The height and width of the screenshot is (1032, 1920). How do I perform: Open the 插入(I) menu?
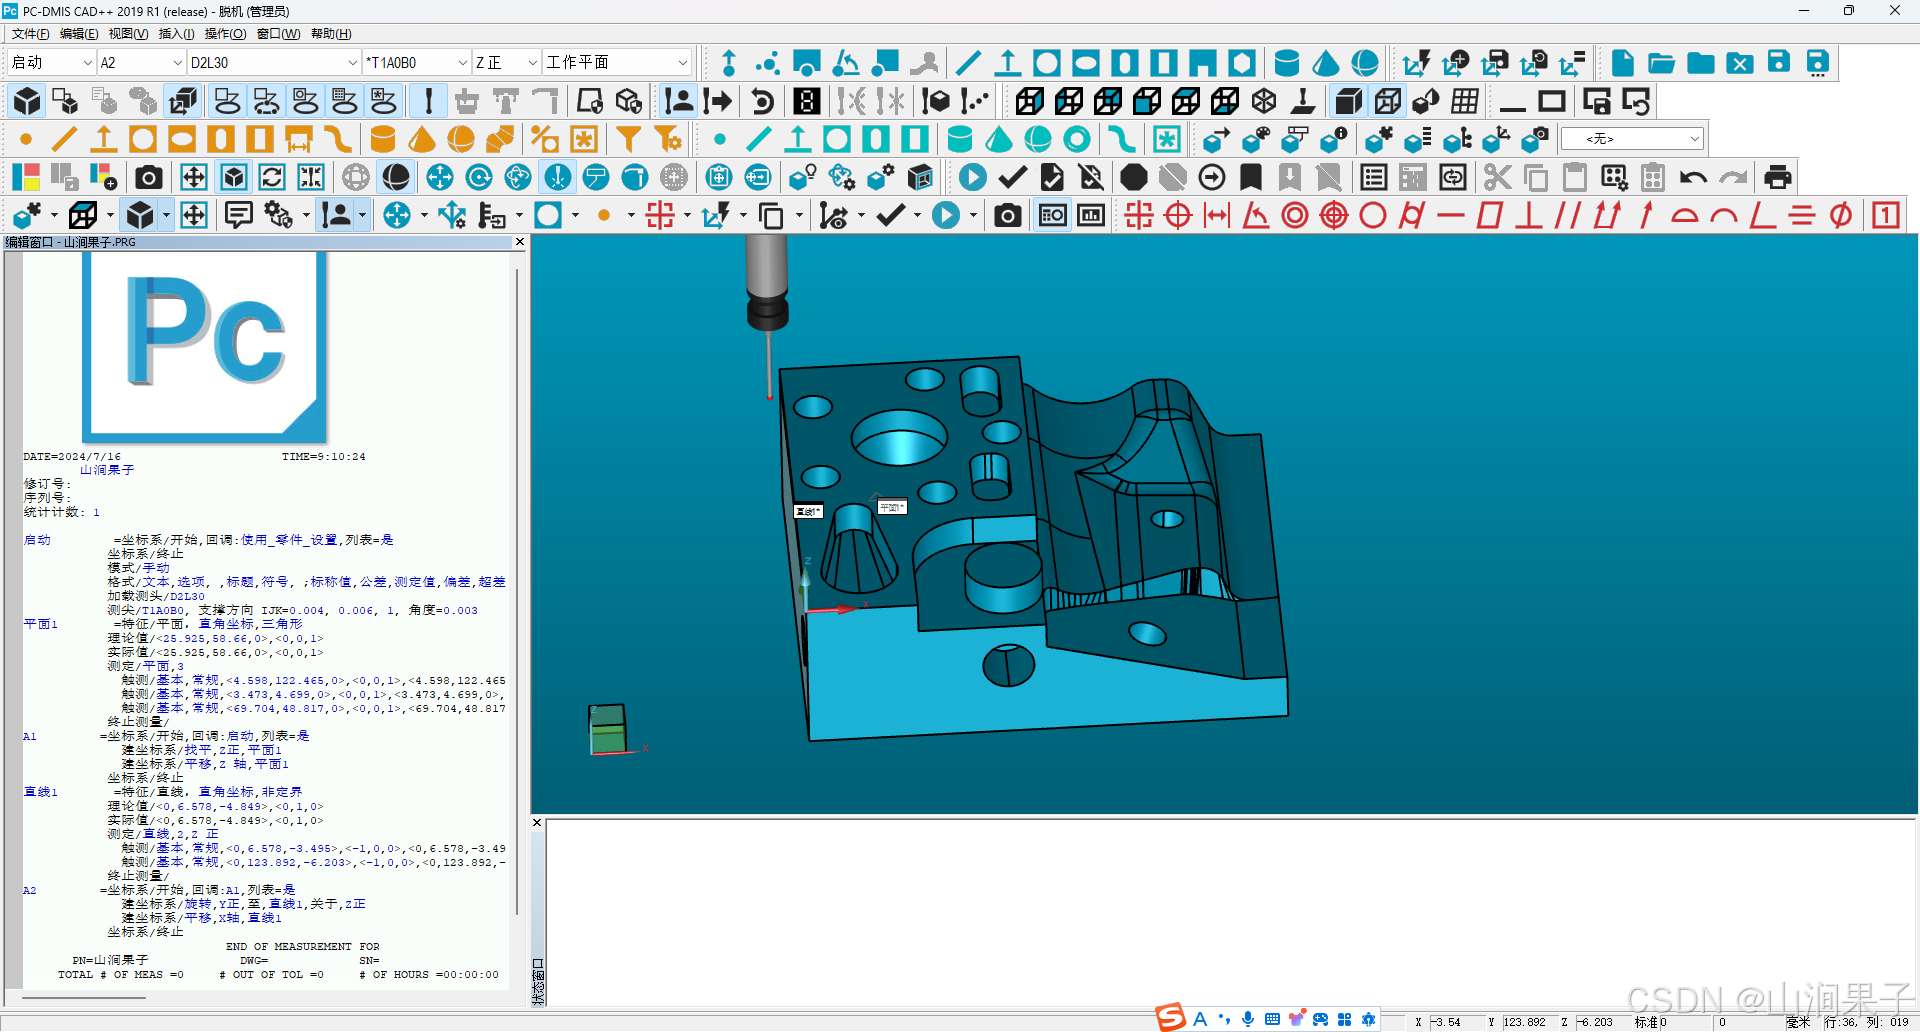coord(177,34)
